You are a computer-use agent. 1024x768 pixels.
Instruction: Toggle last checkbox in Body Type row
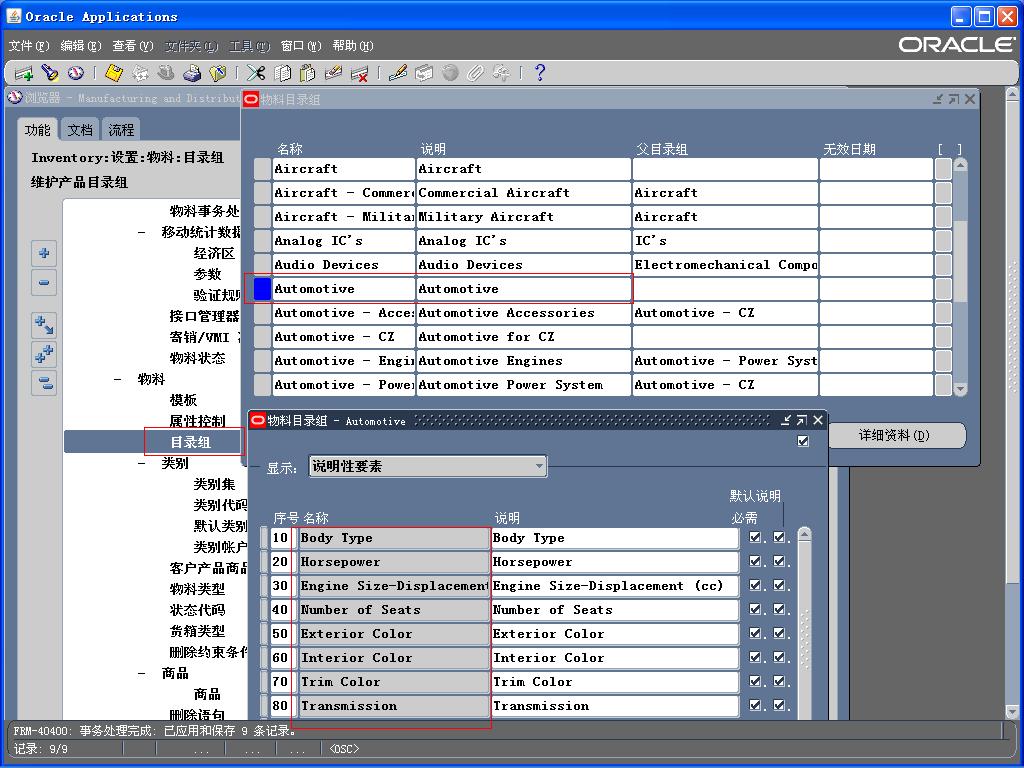click(x=779, y=537)
